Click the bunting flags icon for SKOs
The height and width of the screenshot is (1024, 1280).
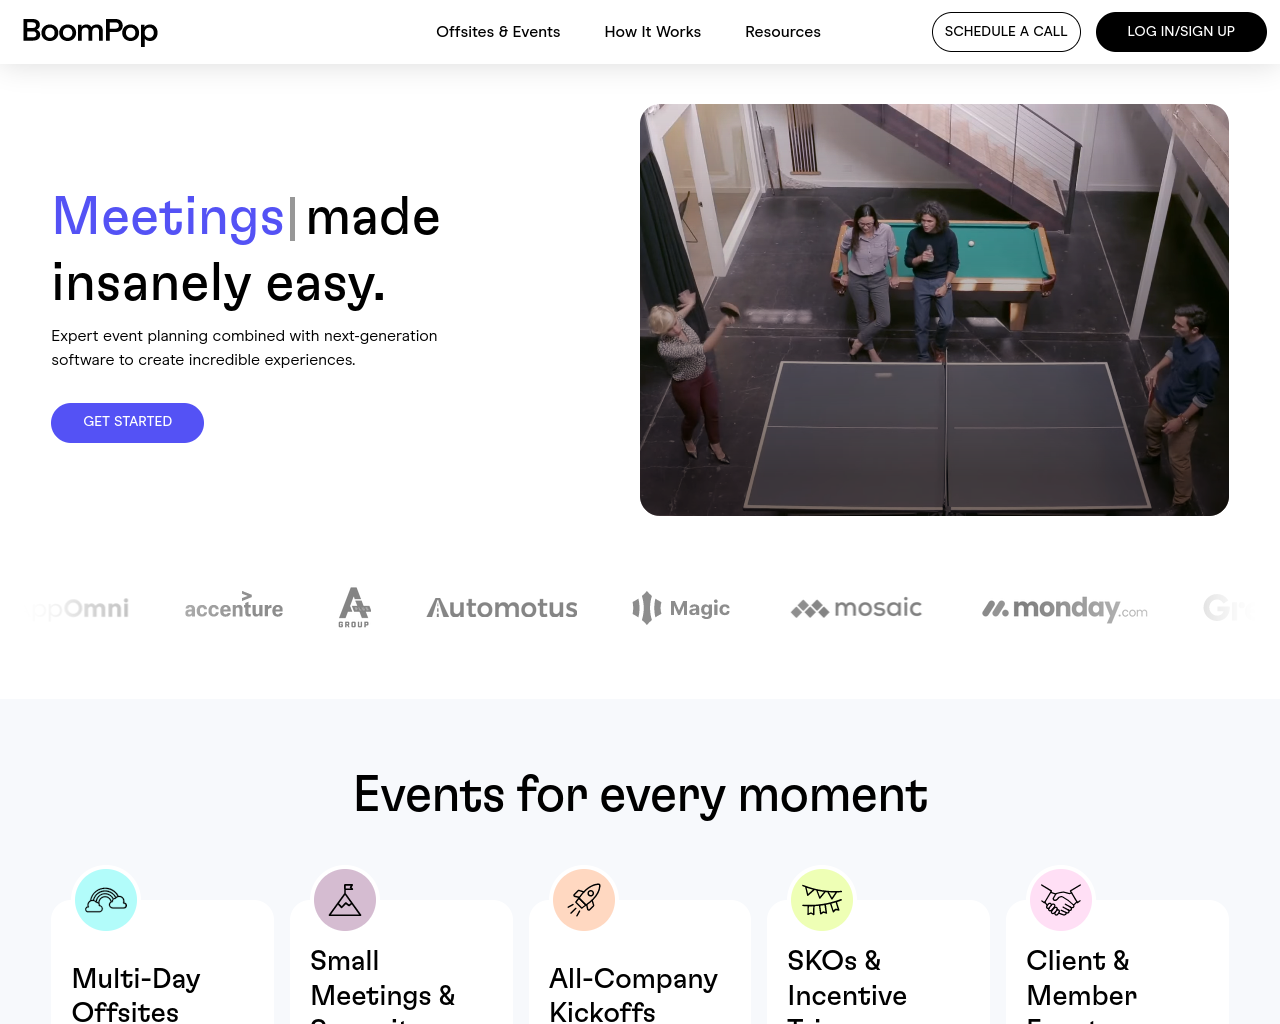pyautogui.click(x=822, y=900)
